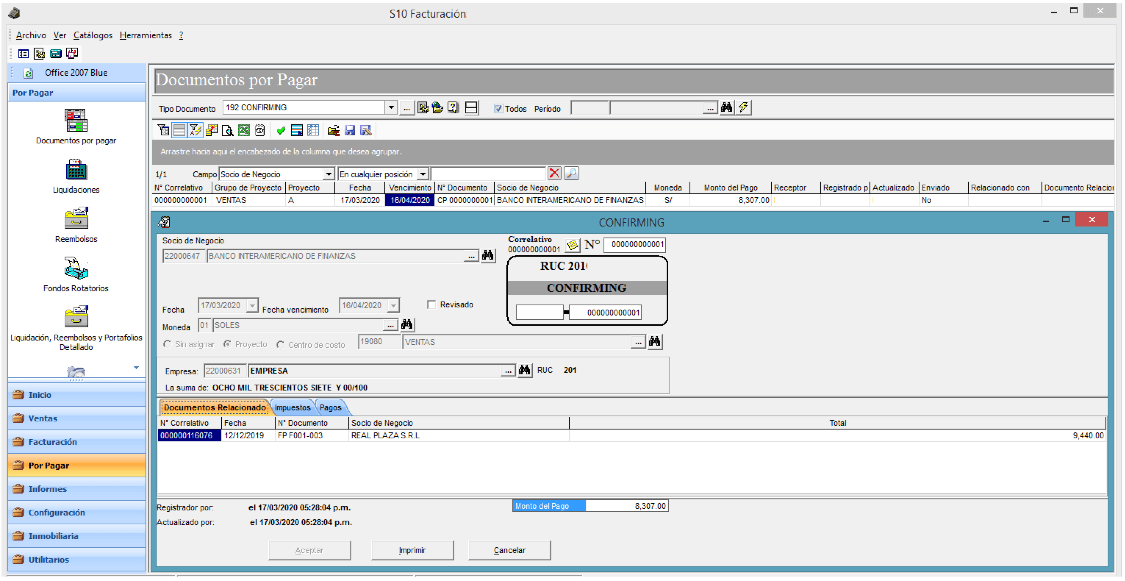Click the Cancelar button
The width and height of the screenshot is (1125, 581).
coord(509,550)
